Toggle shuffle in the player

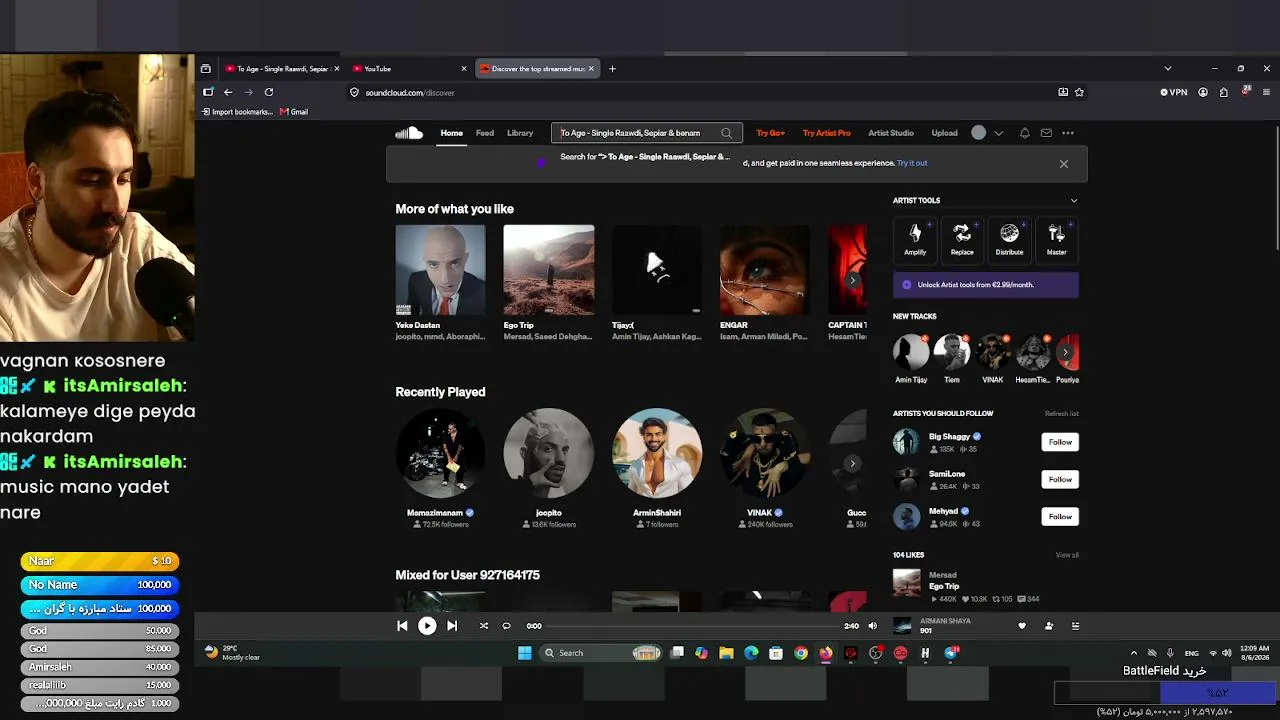coord(484,626)
